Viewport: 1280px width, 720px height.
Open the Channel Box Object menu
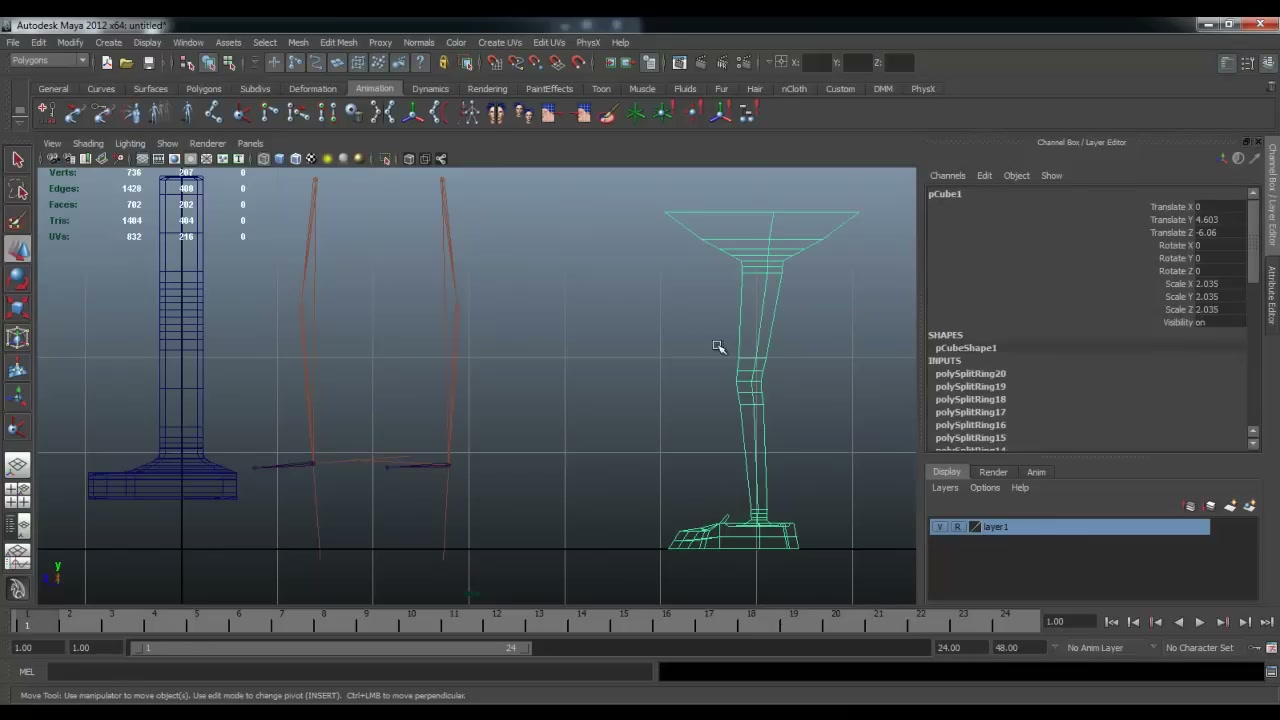coord(1016,176)
